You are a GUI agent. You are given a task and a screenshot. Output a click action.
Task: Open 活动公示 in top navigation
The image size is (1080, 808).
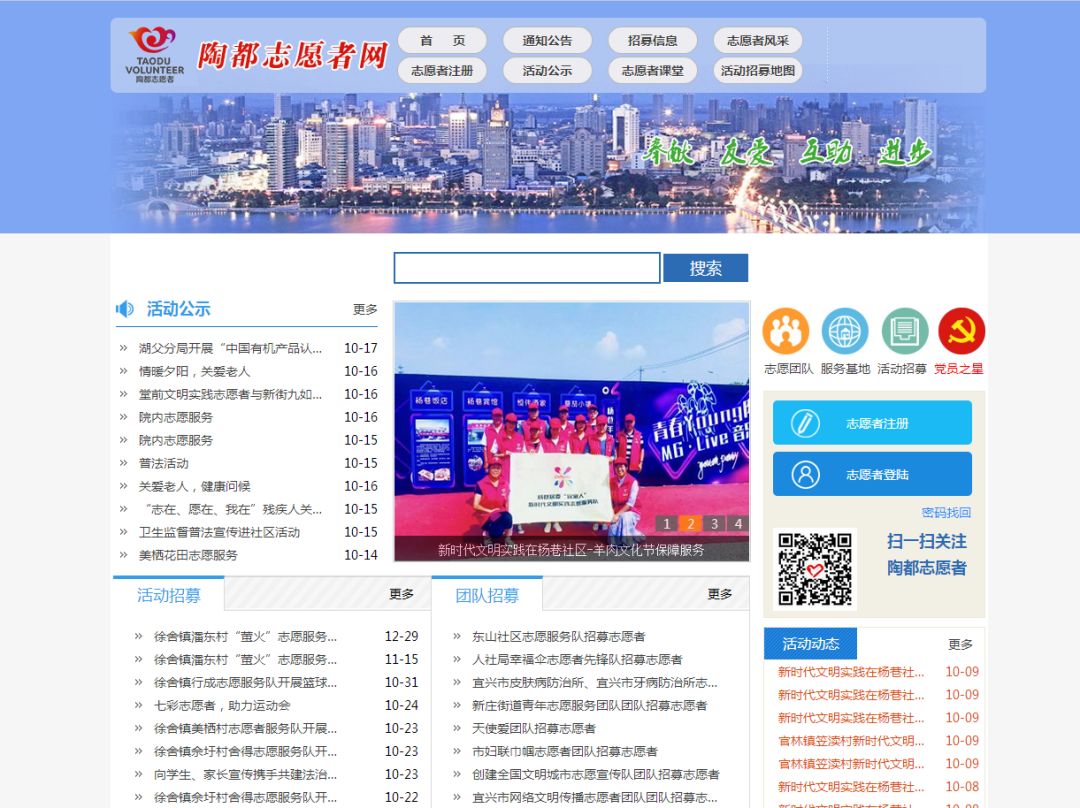pos(548,70)
